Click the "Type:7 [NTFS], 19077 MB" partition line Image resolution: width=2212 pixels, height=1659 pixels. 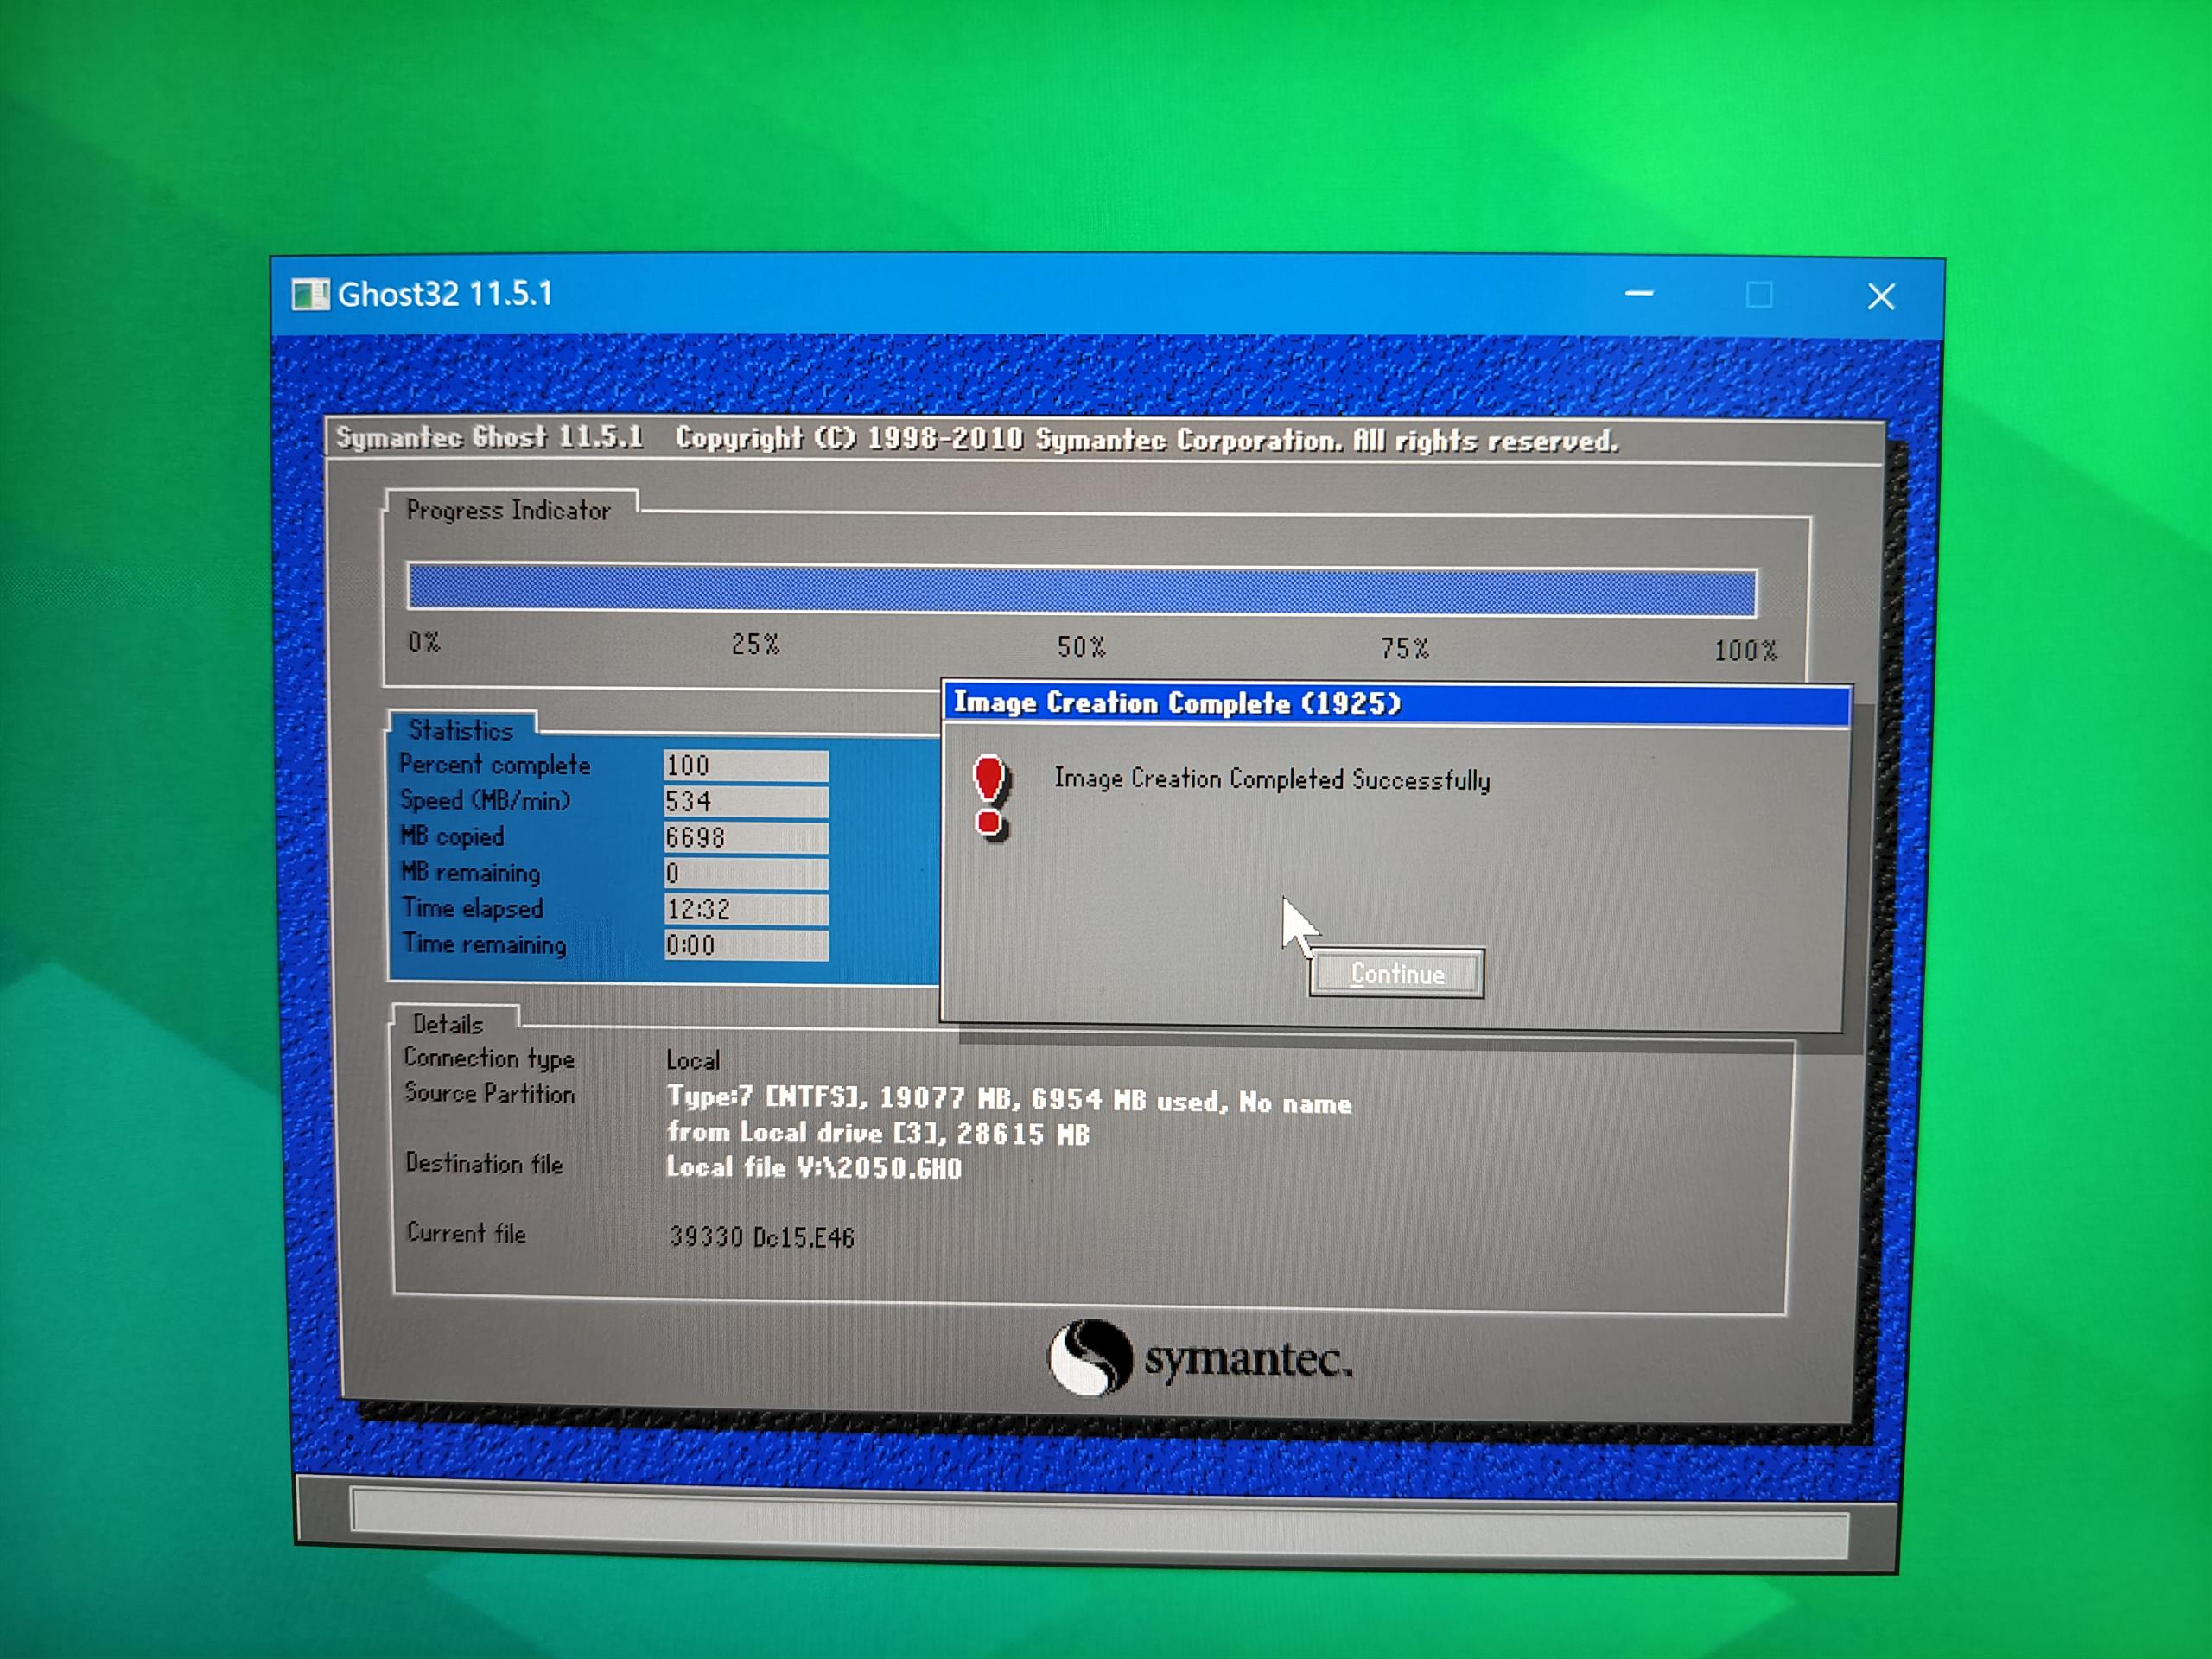pyautogui.click(x=1010, y=1100)
